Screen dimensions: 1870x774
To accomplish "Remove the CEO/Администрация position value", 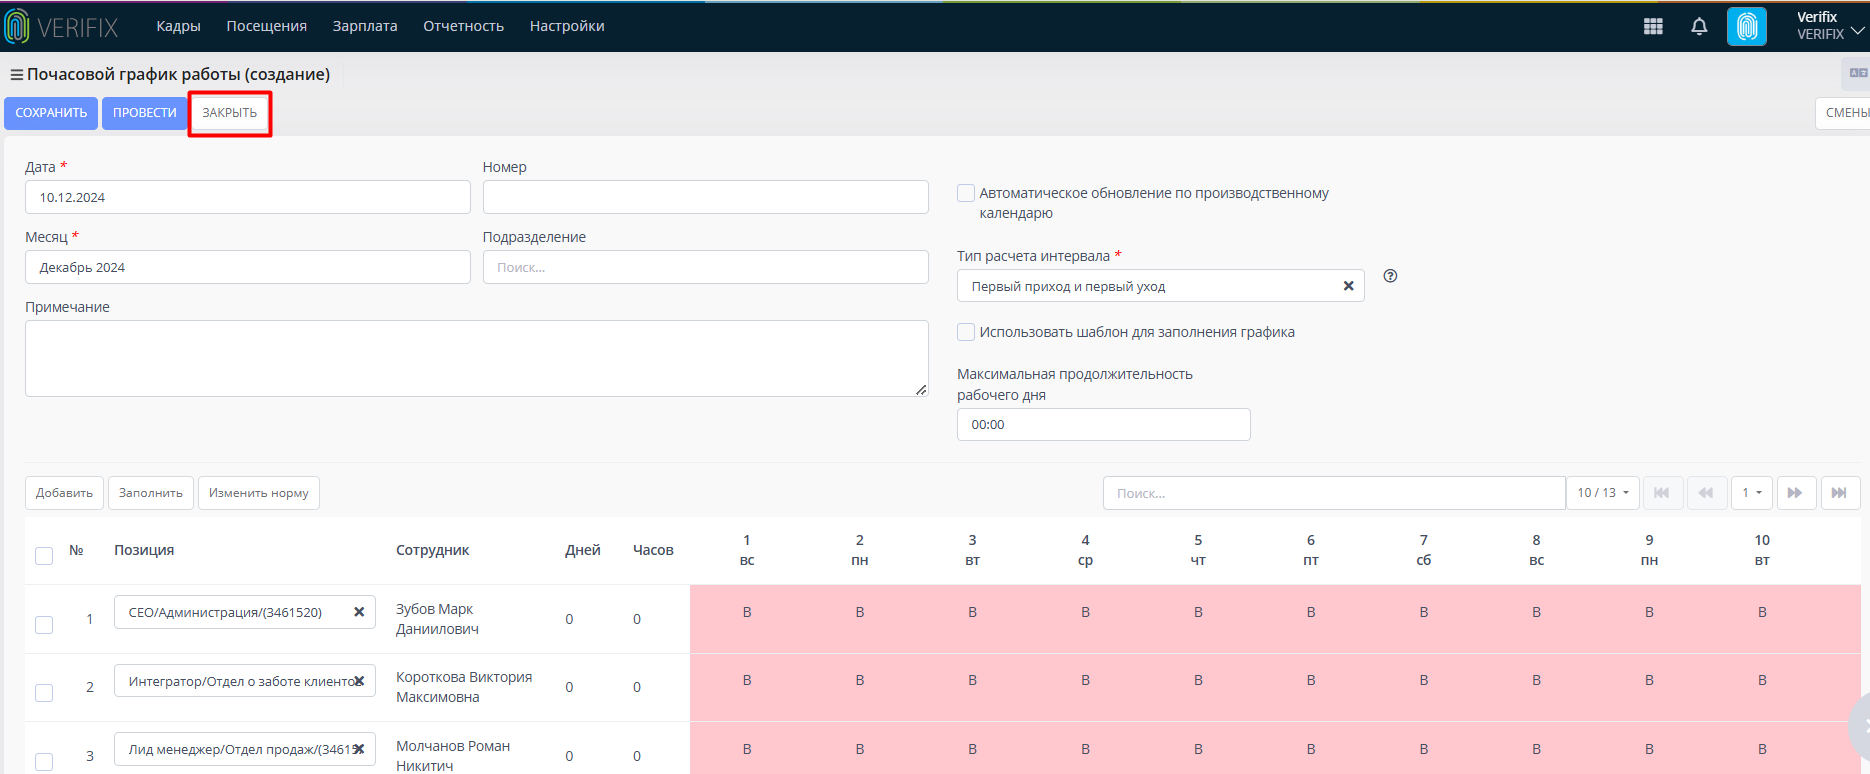I will point(359,612).
